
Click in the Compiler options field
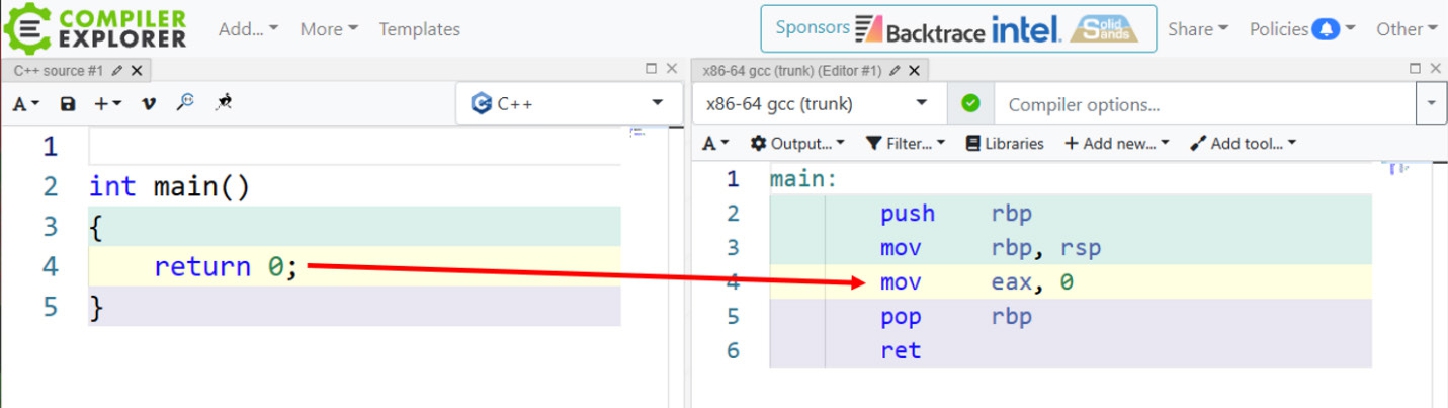(x=1207, y=104)
